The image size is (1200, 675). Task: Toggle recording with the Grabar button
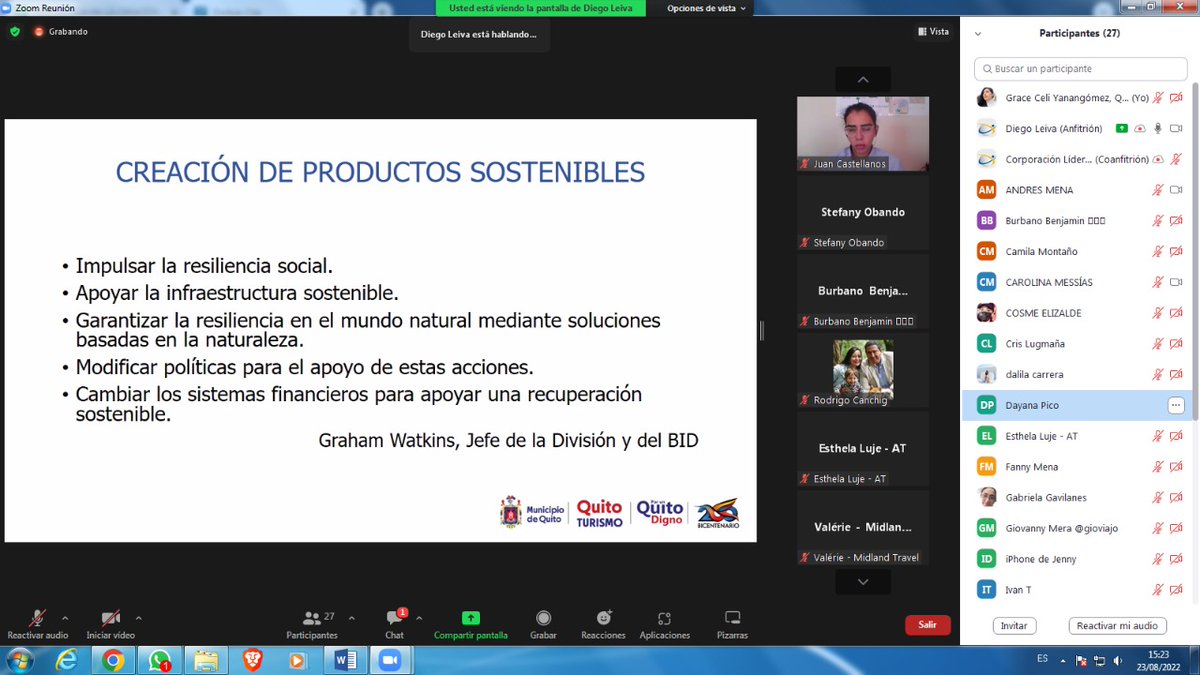coord(543,625)
